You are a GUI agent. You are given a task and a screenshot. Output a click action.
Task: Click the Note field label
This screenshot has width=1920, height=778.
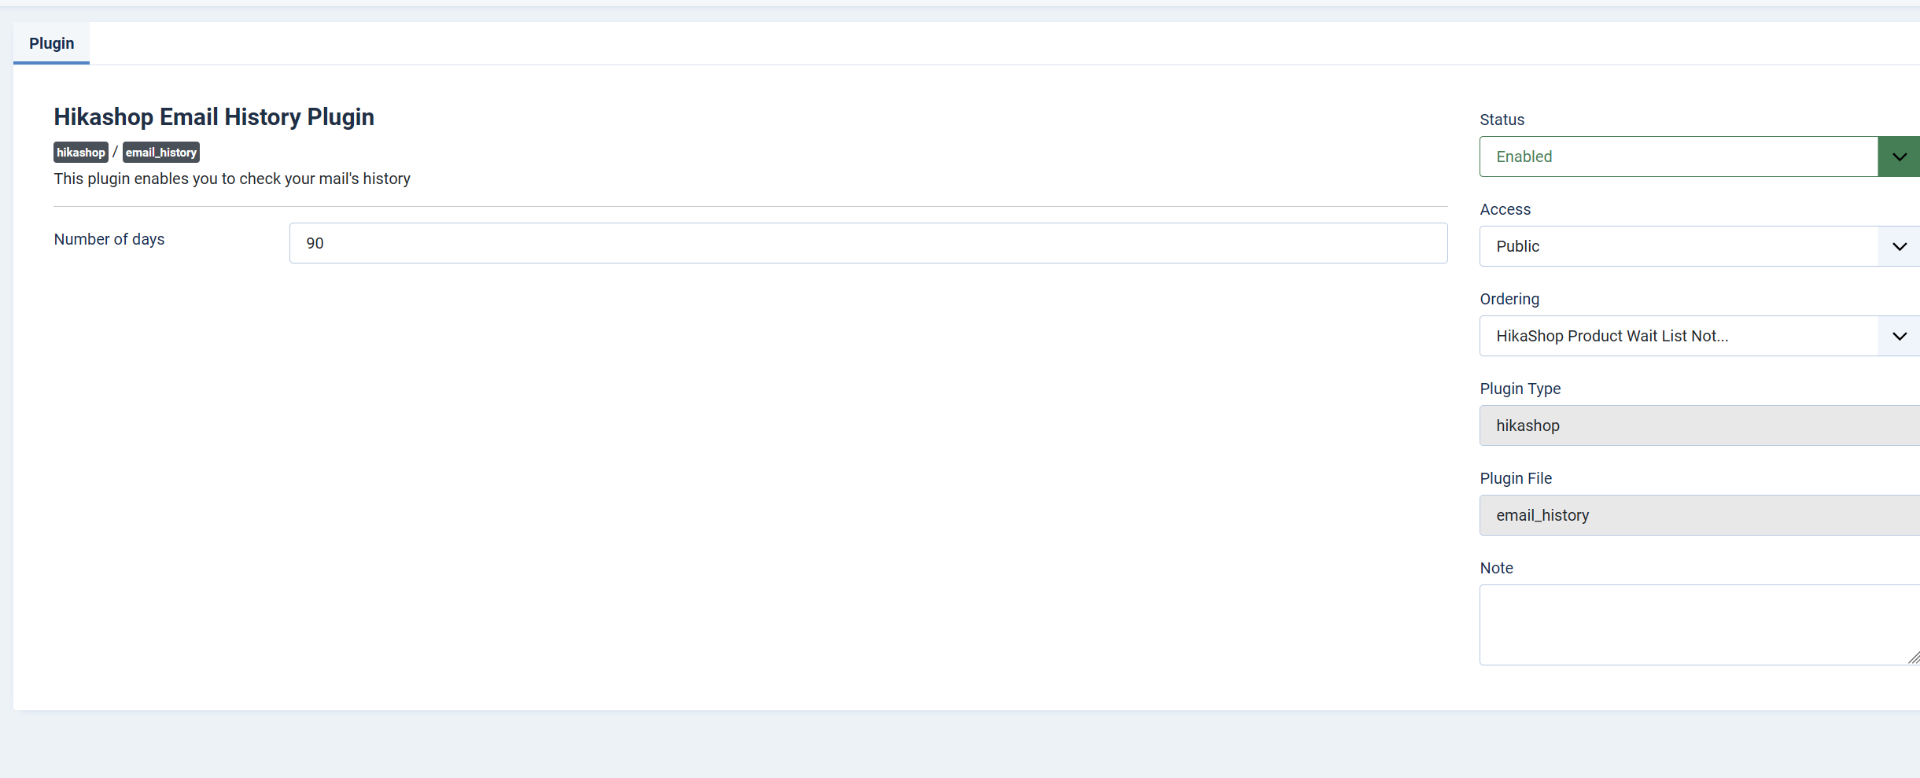pyautogui.click(x=1496, y=568)
